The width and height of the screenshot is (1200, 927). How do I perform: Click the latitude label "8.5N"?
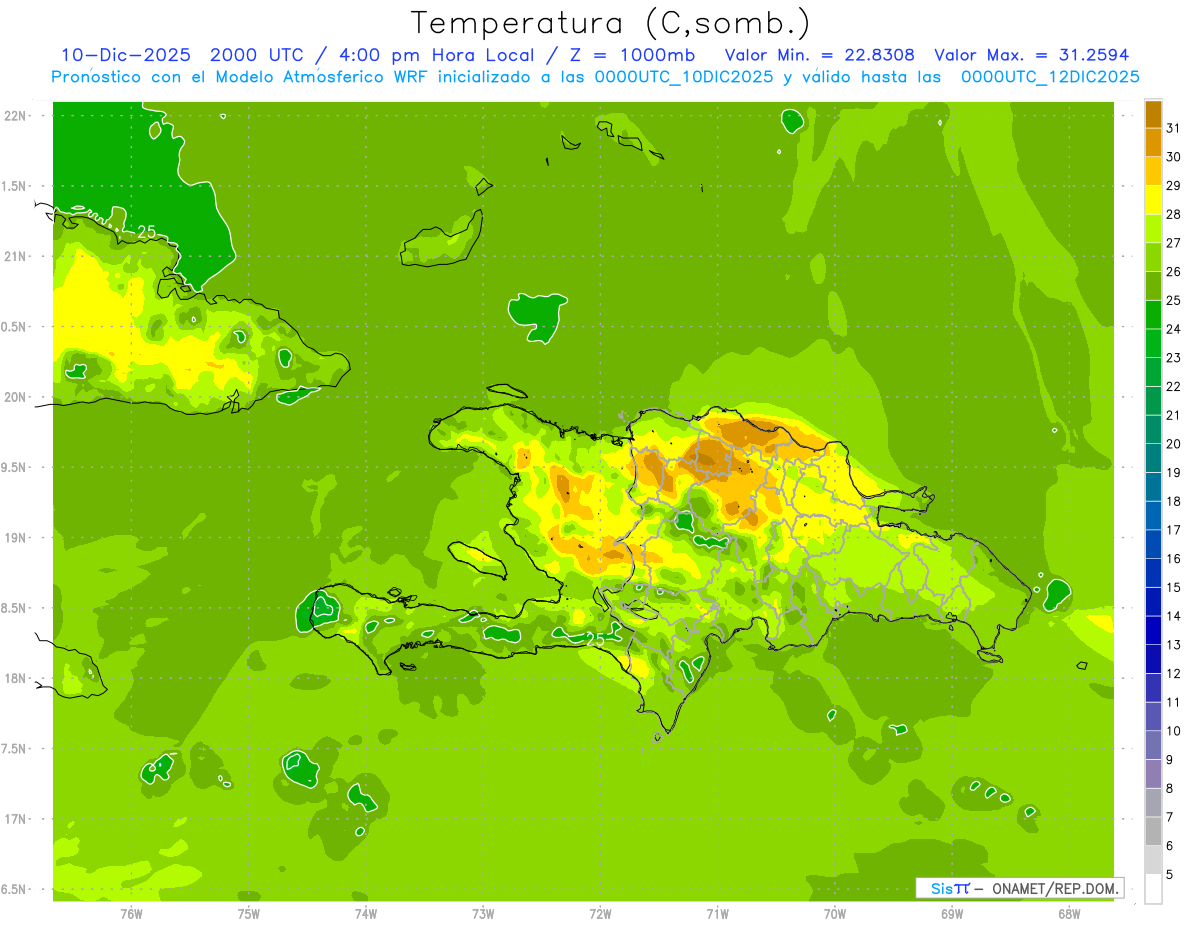(15, 608)
